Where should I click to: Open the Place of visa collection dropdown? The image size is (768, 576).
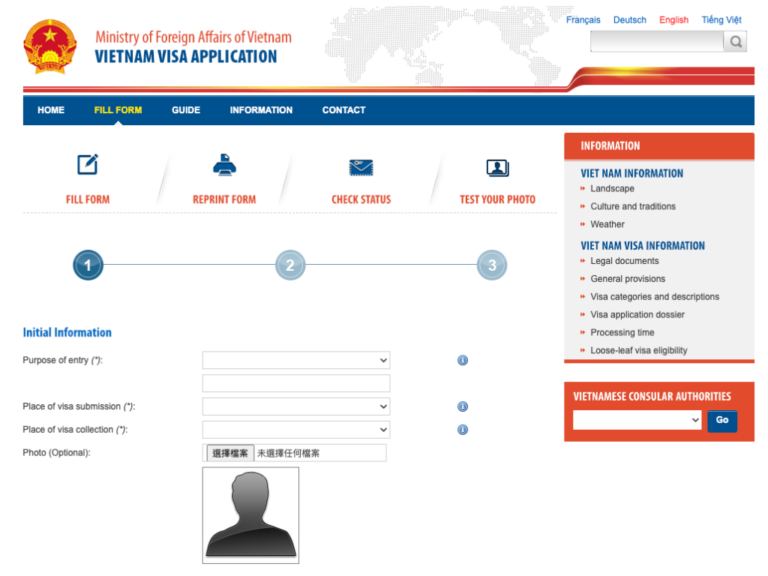pyautogui.click(x=296, y=430)
